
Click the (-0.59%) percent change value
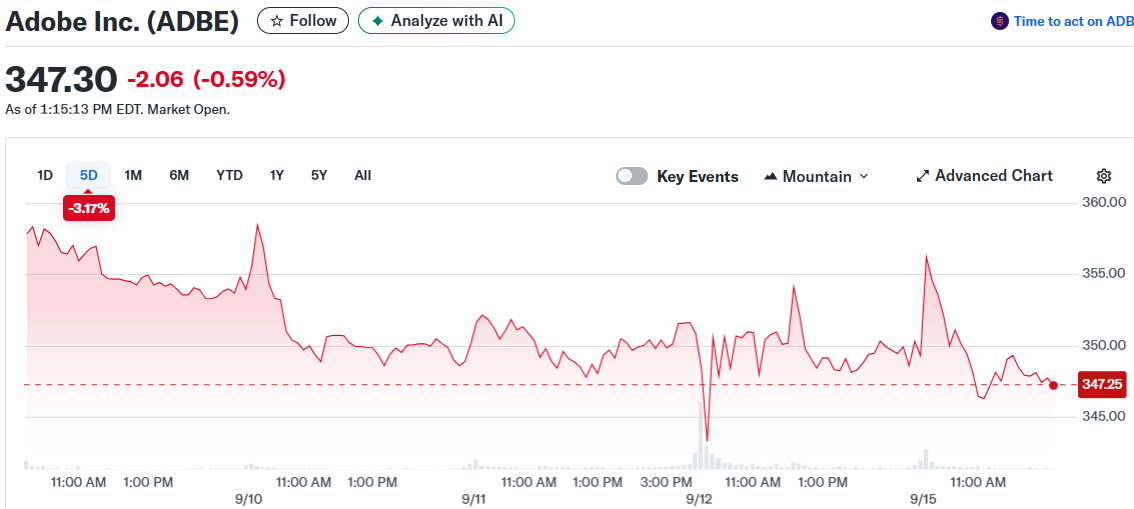(239, 80)
